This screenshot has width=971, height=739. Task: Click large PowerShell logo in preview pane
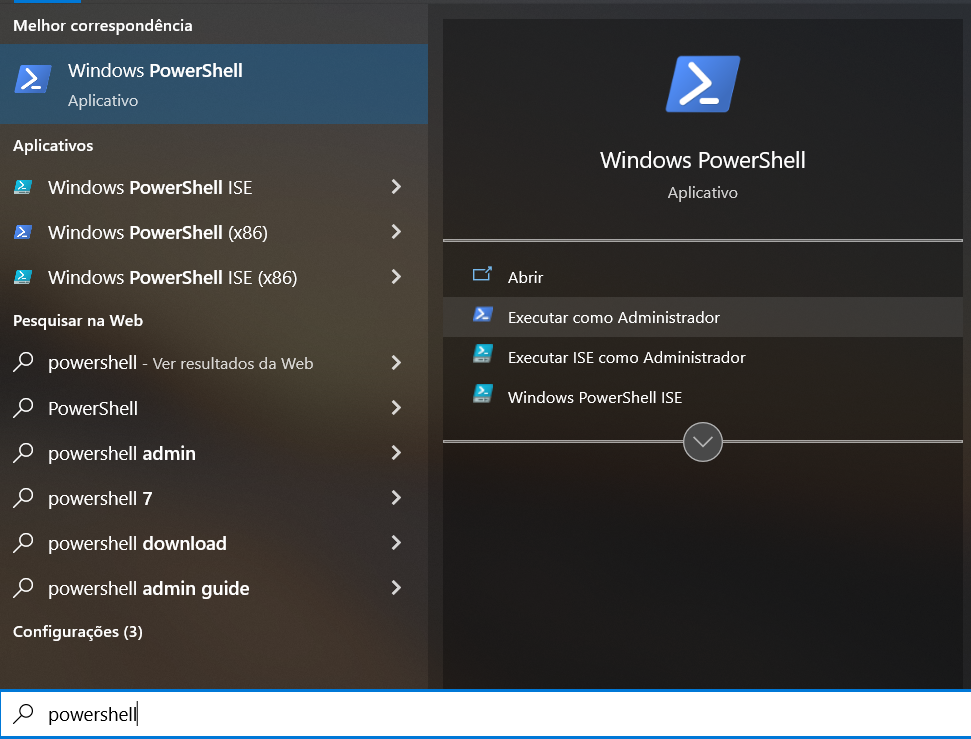click(x=703, y=84)
